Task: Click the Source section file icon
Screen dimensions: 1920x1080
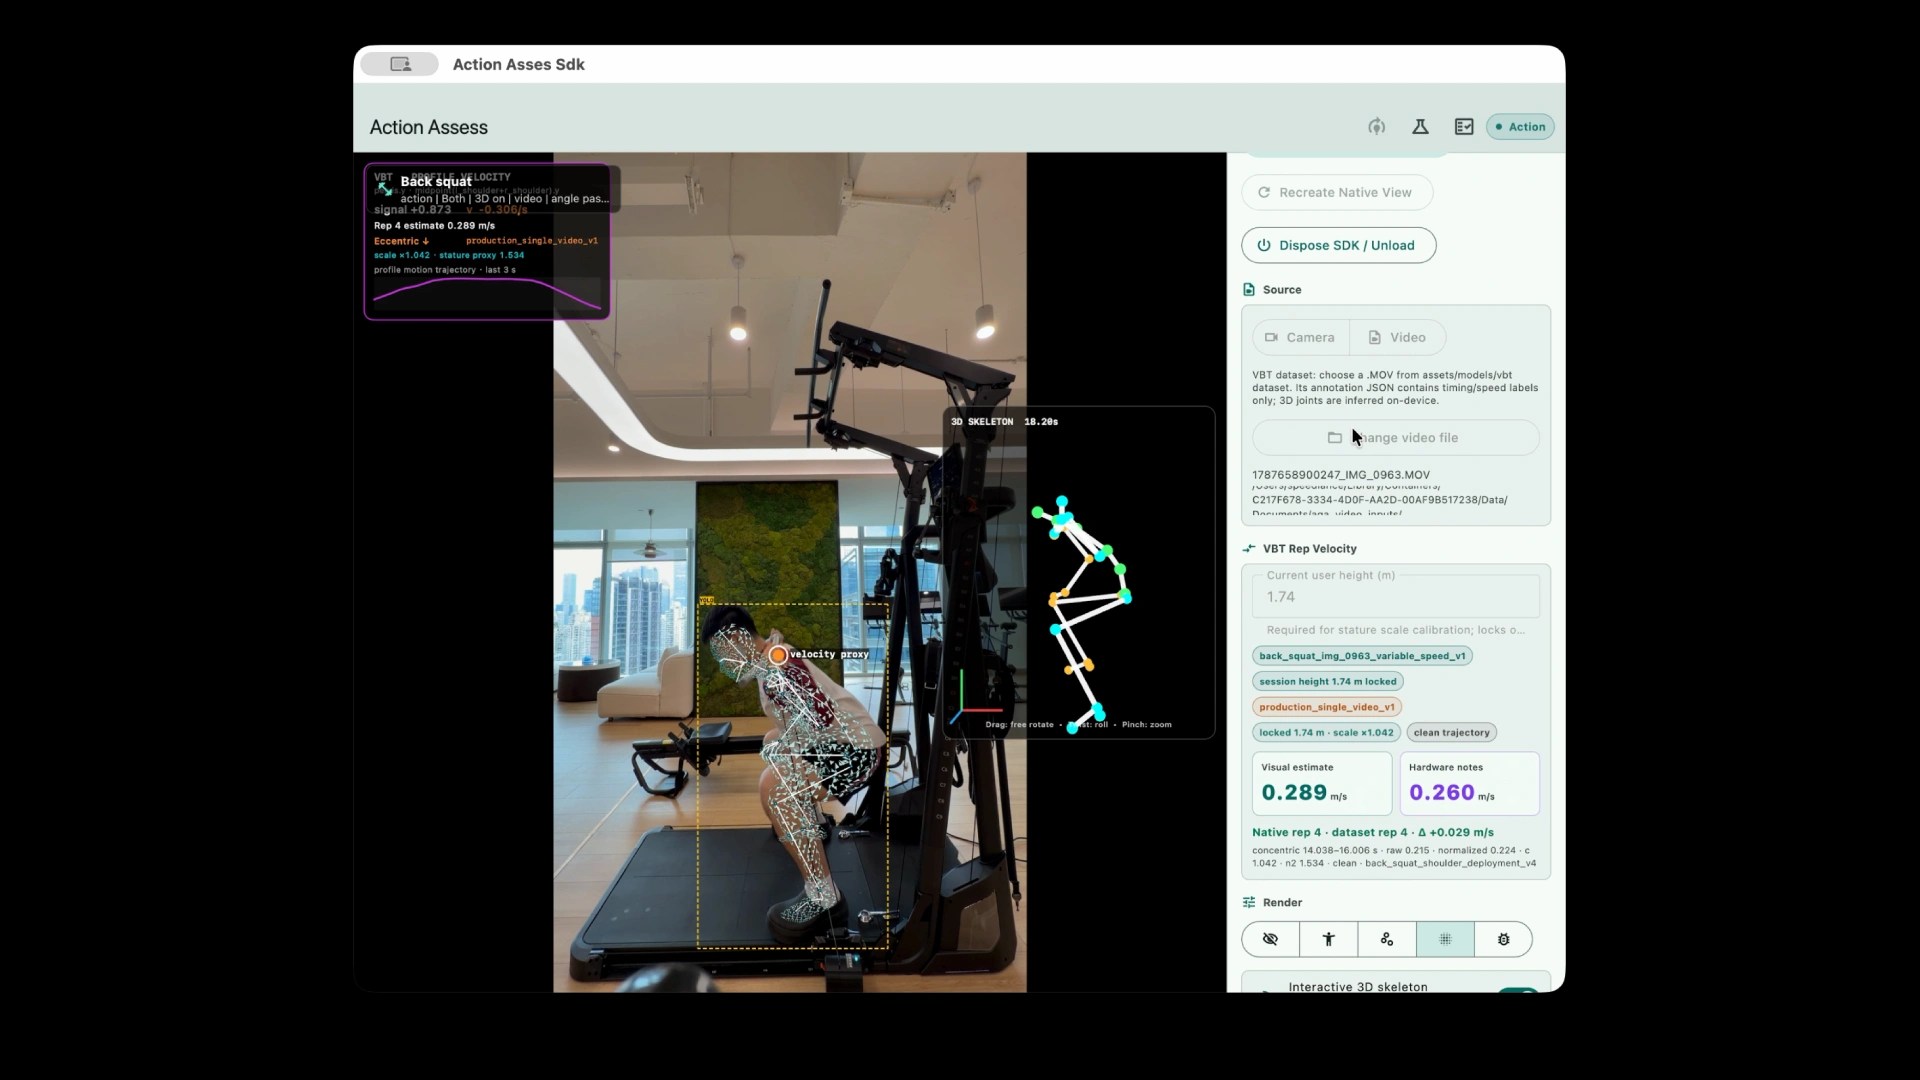Action: 1248,290
